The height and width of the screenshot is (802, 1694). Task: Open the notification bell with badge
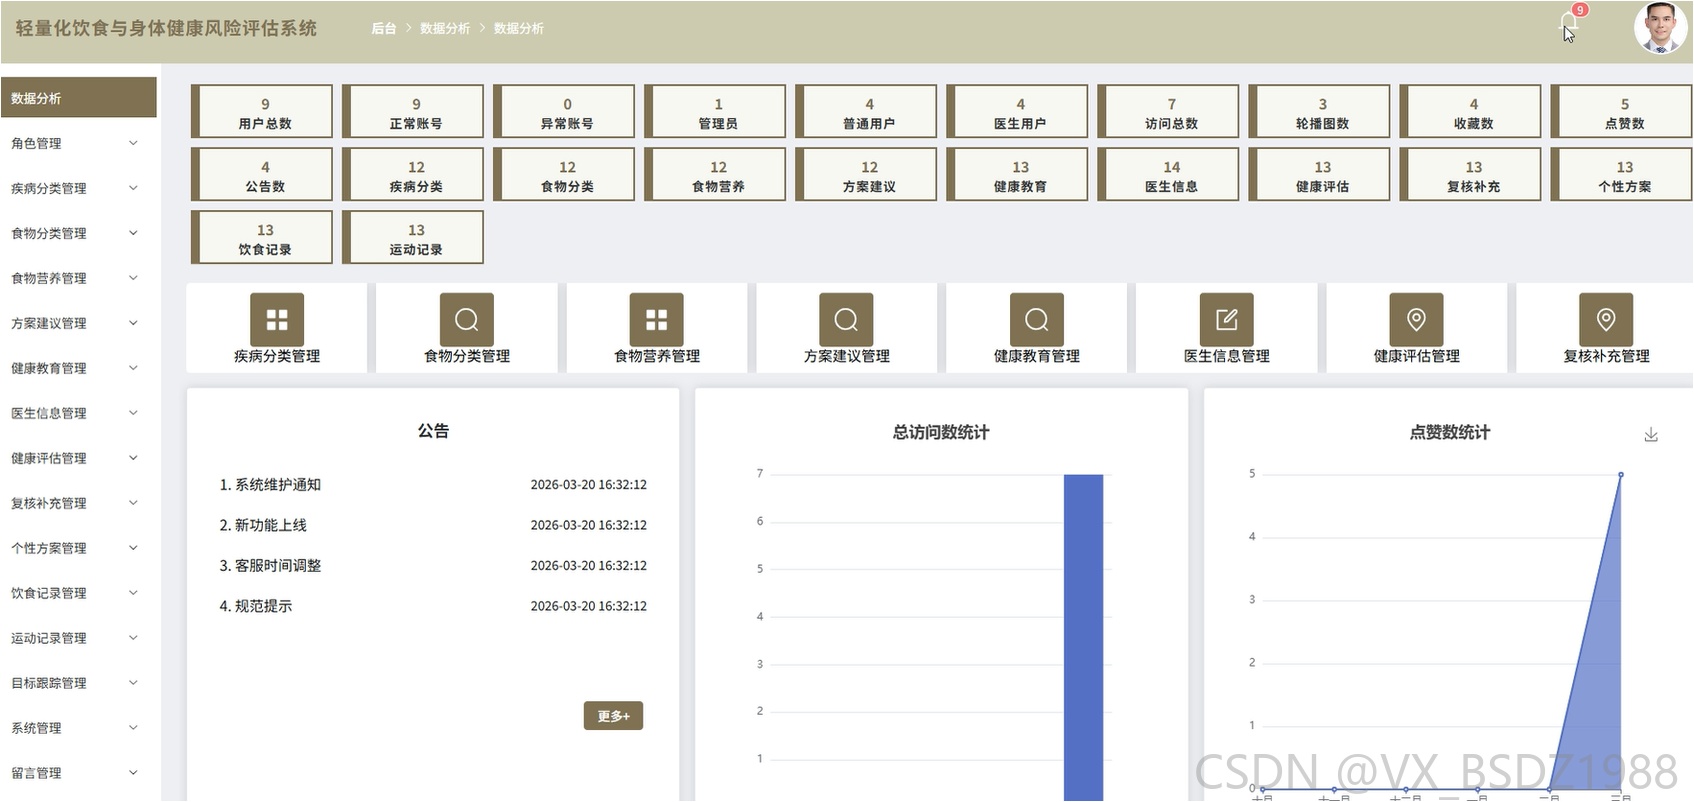point(1569,24)
